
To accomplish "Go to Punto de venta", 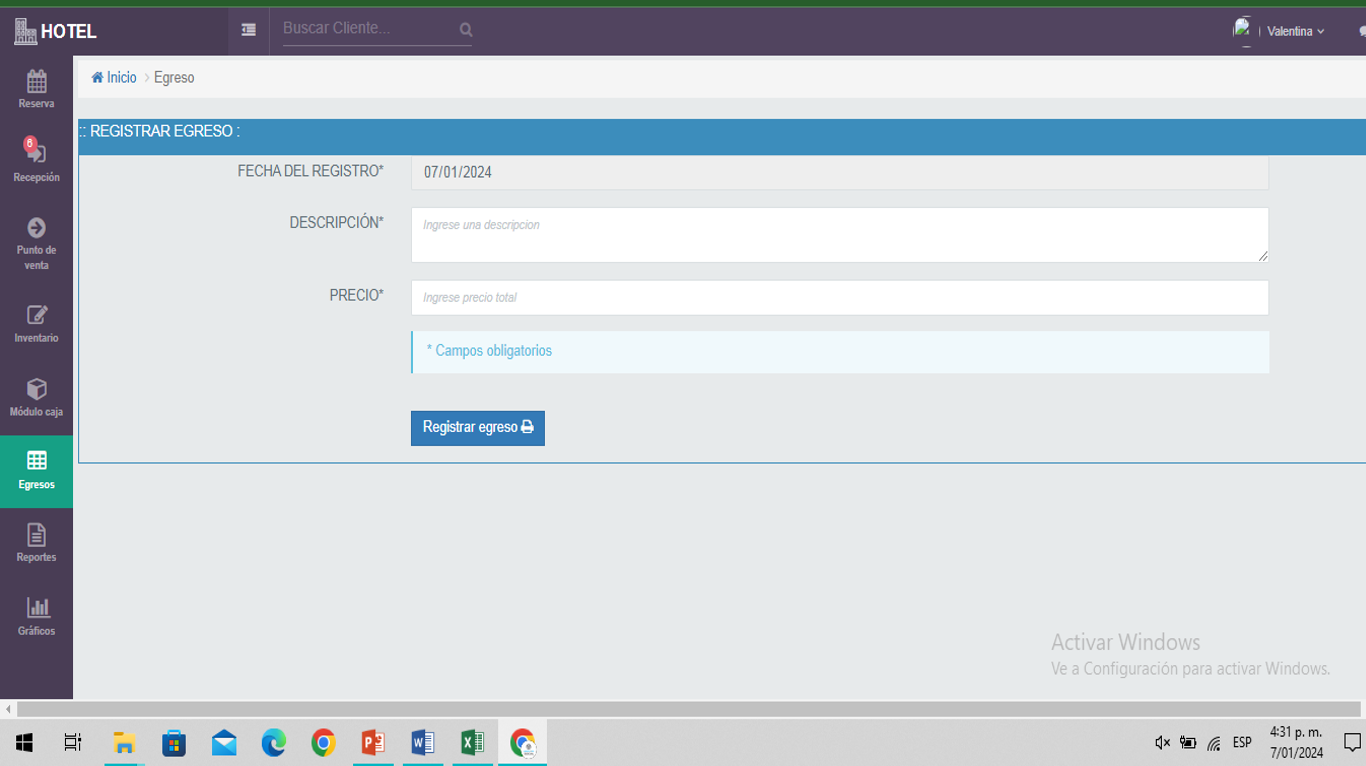I will [x=36, y=243].
